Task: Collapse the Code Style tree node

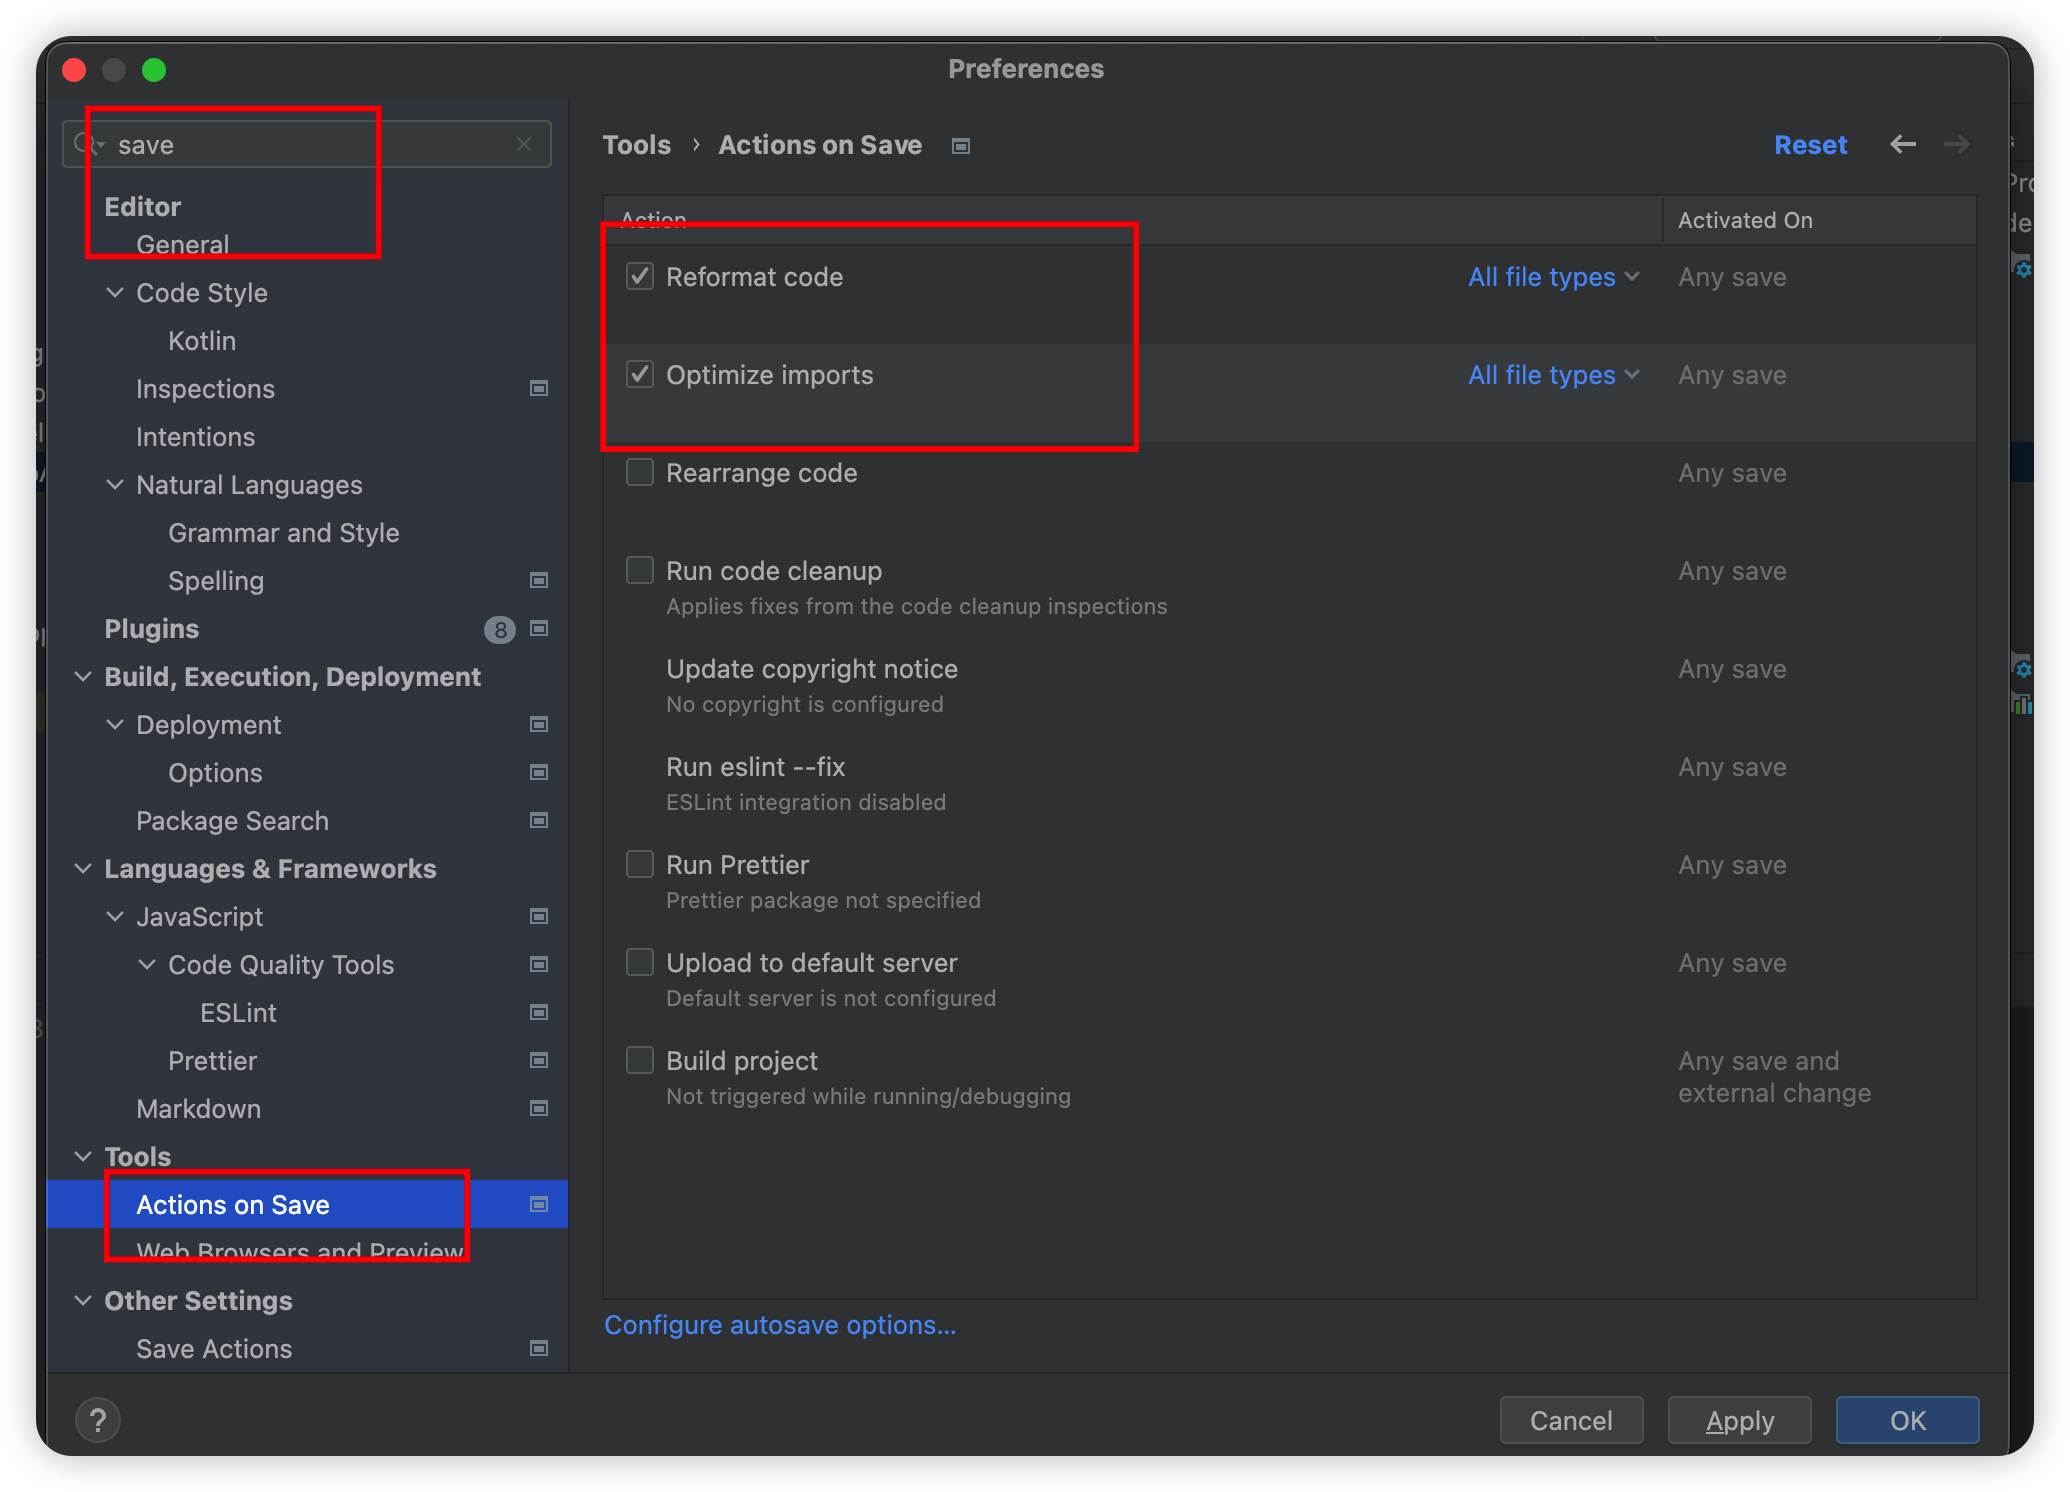Action: click(115, 292)
